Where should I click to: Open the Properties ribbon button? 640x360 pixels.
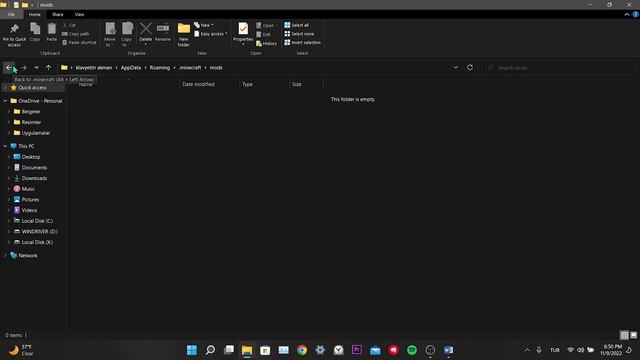[243, 33]
